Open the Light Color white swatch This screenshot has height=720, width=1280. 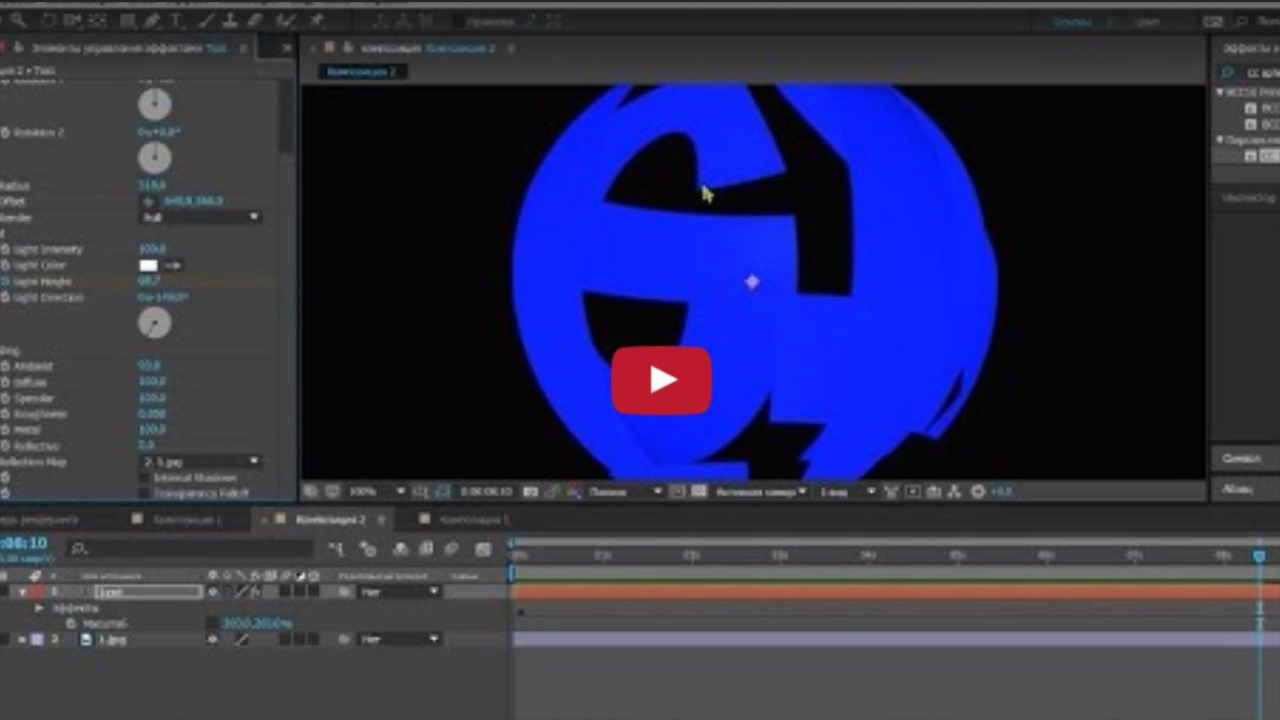148,265
